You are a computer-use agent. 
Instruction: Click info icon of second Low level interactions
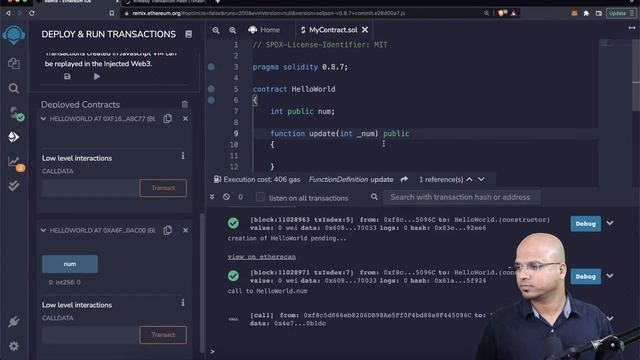(x=183, y=303)
